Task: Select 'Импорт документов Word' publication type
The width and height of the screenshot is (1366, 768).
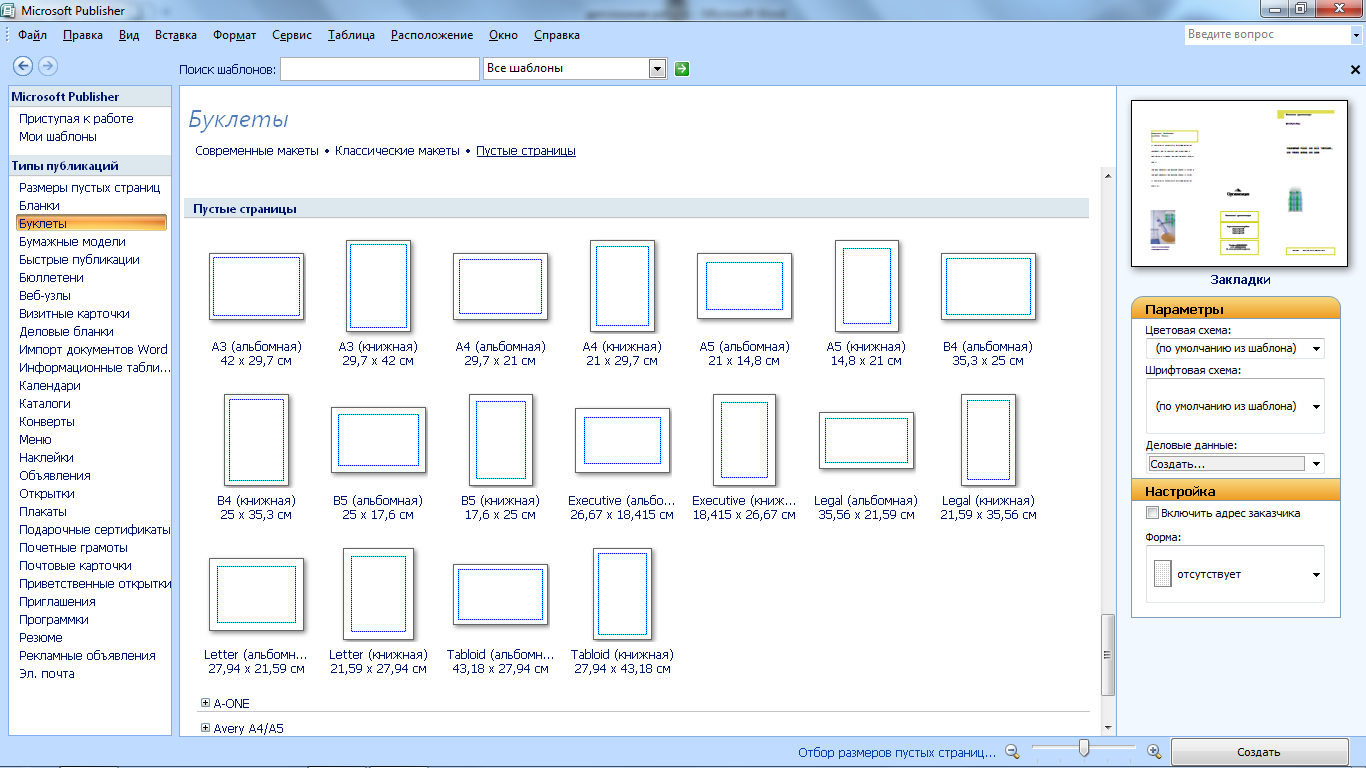Action: 93,350
